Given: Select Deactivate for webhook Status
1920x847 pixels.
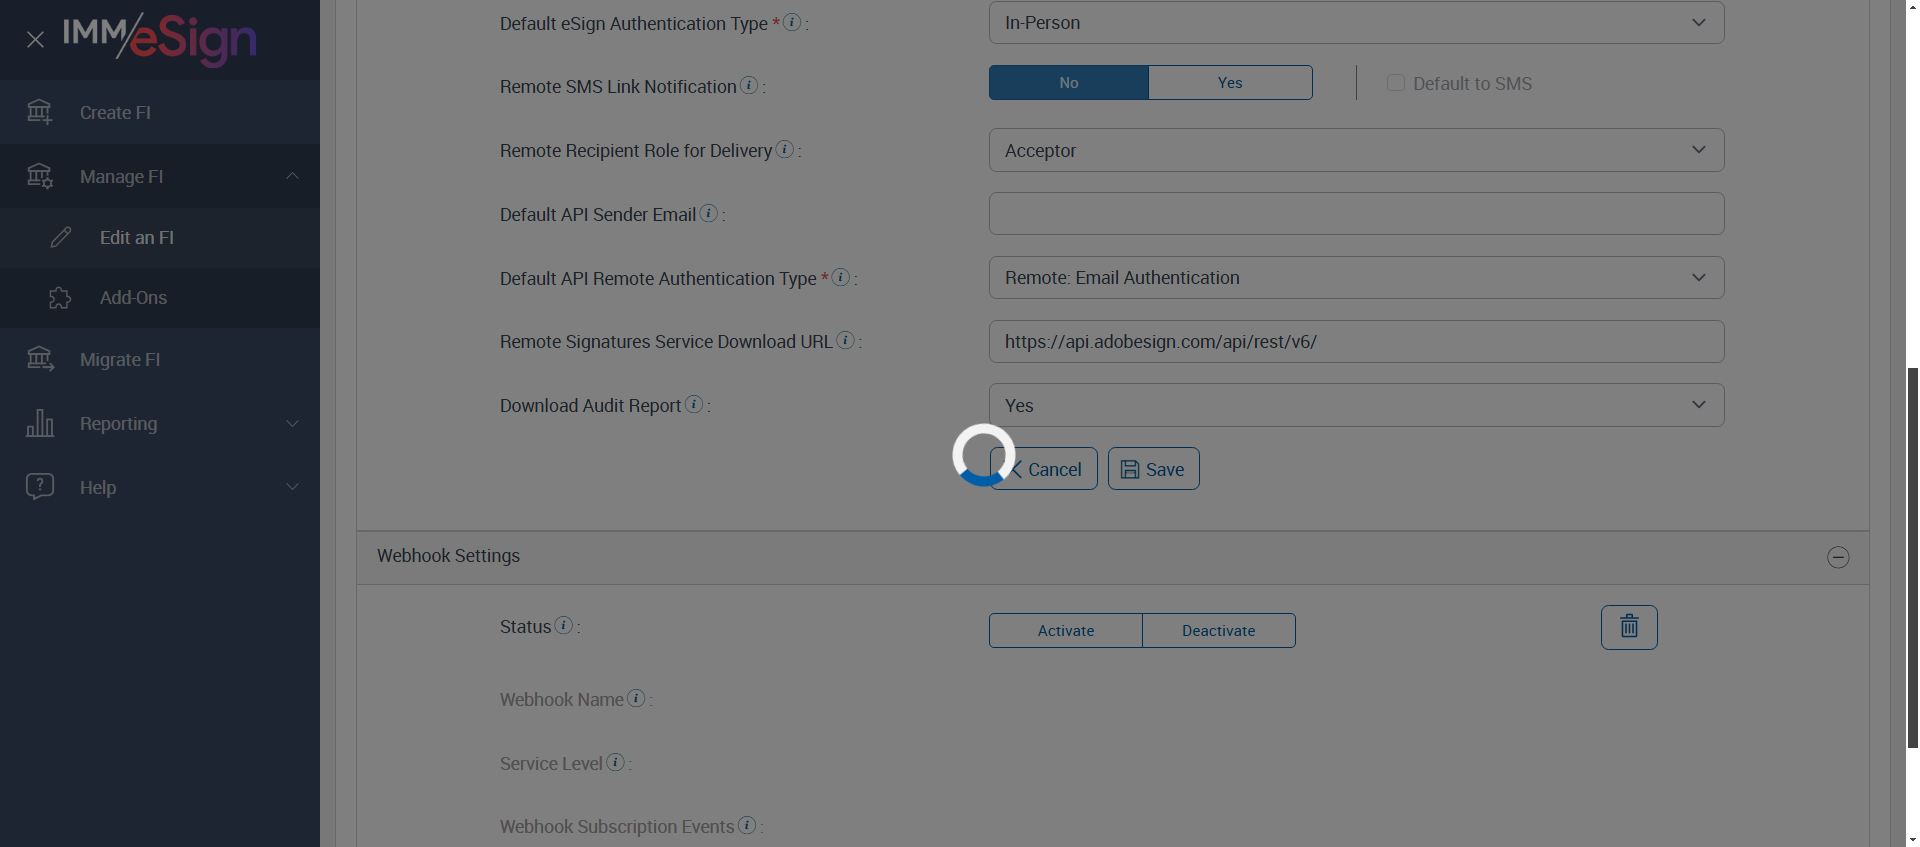Looking at the screenshot, I should (1217, 631).
